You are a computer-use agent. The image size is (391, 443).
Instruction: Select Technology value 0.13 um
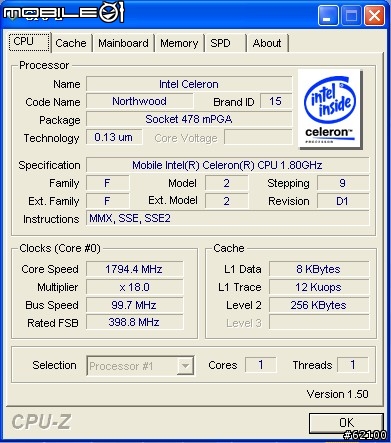[x=114, y=137]
